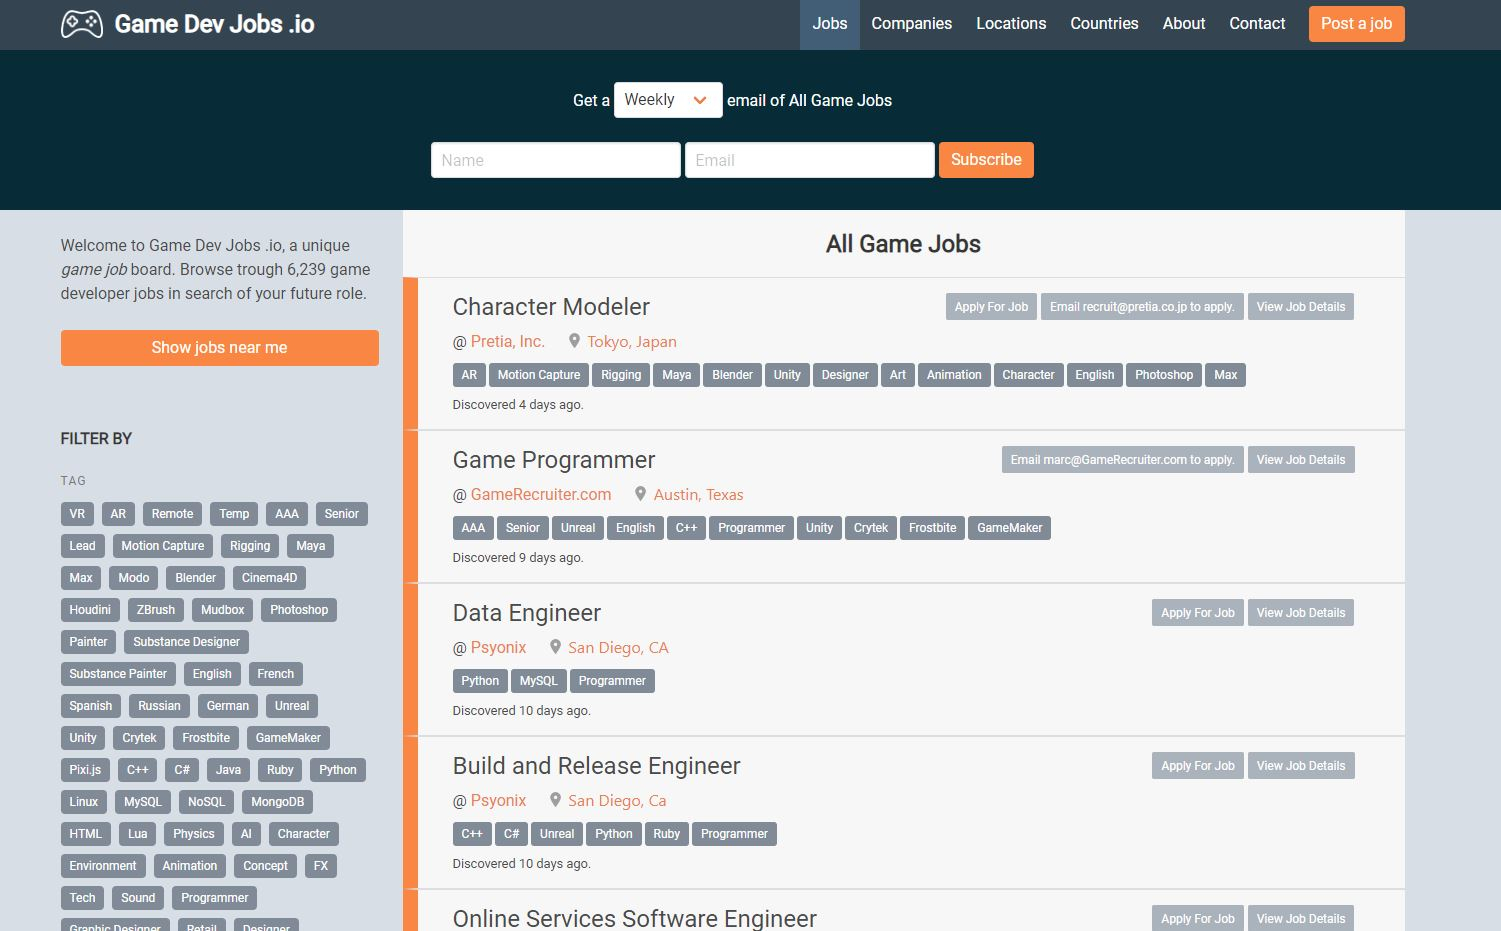1501x931 pixels.
Task: Filter by the VR tag
Action: point(77,514)
